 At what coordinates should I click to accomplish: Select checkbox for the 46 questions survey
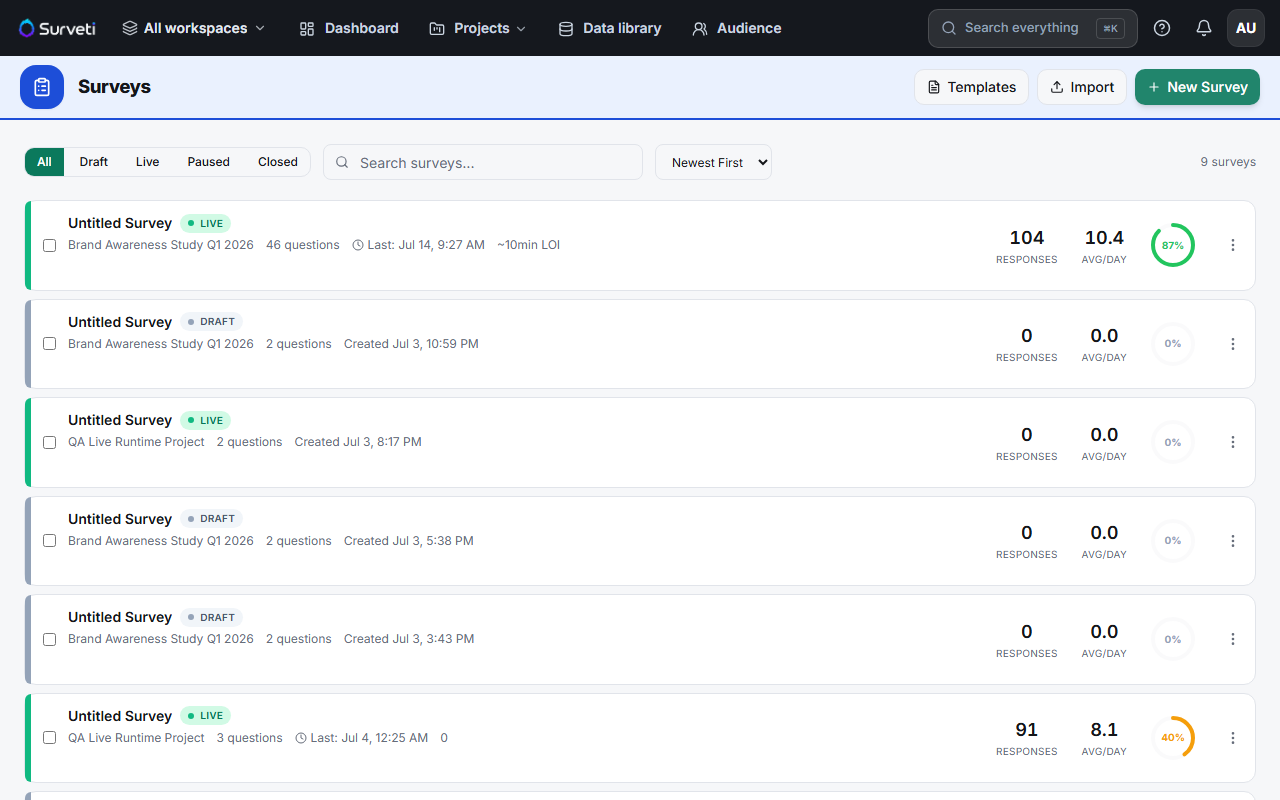pyautogui.click(x=49, y=245)
